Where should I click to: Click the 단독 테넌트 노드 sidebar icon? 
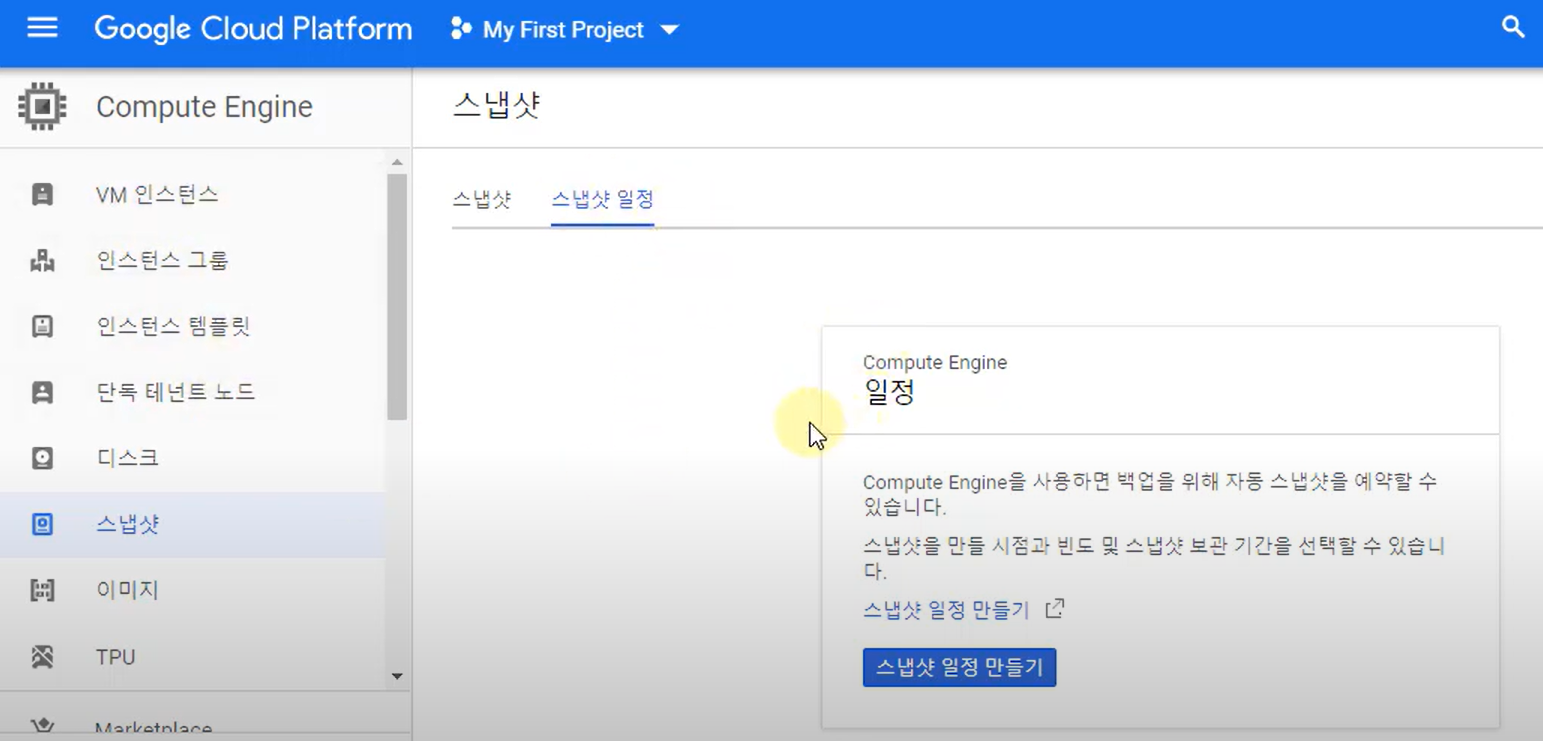click(42, 392)
